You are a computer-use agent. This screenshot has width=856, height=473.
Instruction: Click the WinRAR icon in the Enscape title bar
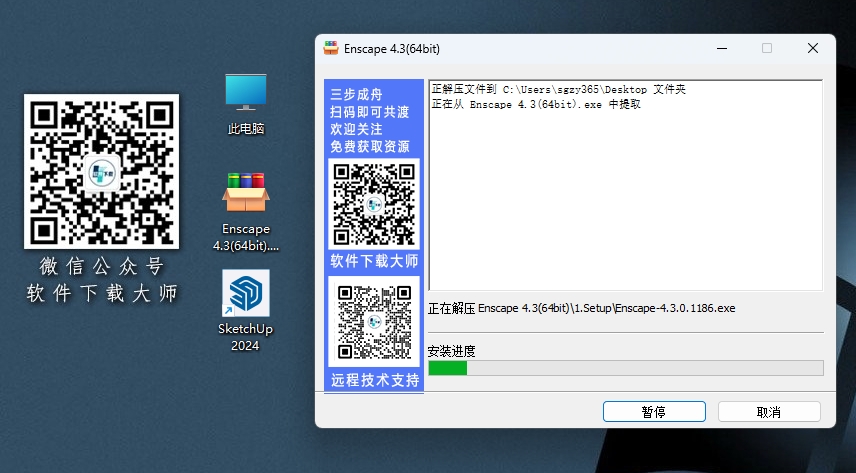coord(331,48)
